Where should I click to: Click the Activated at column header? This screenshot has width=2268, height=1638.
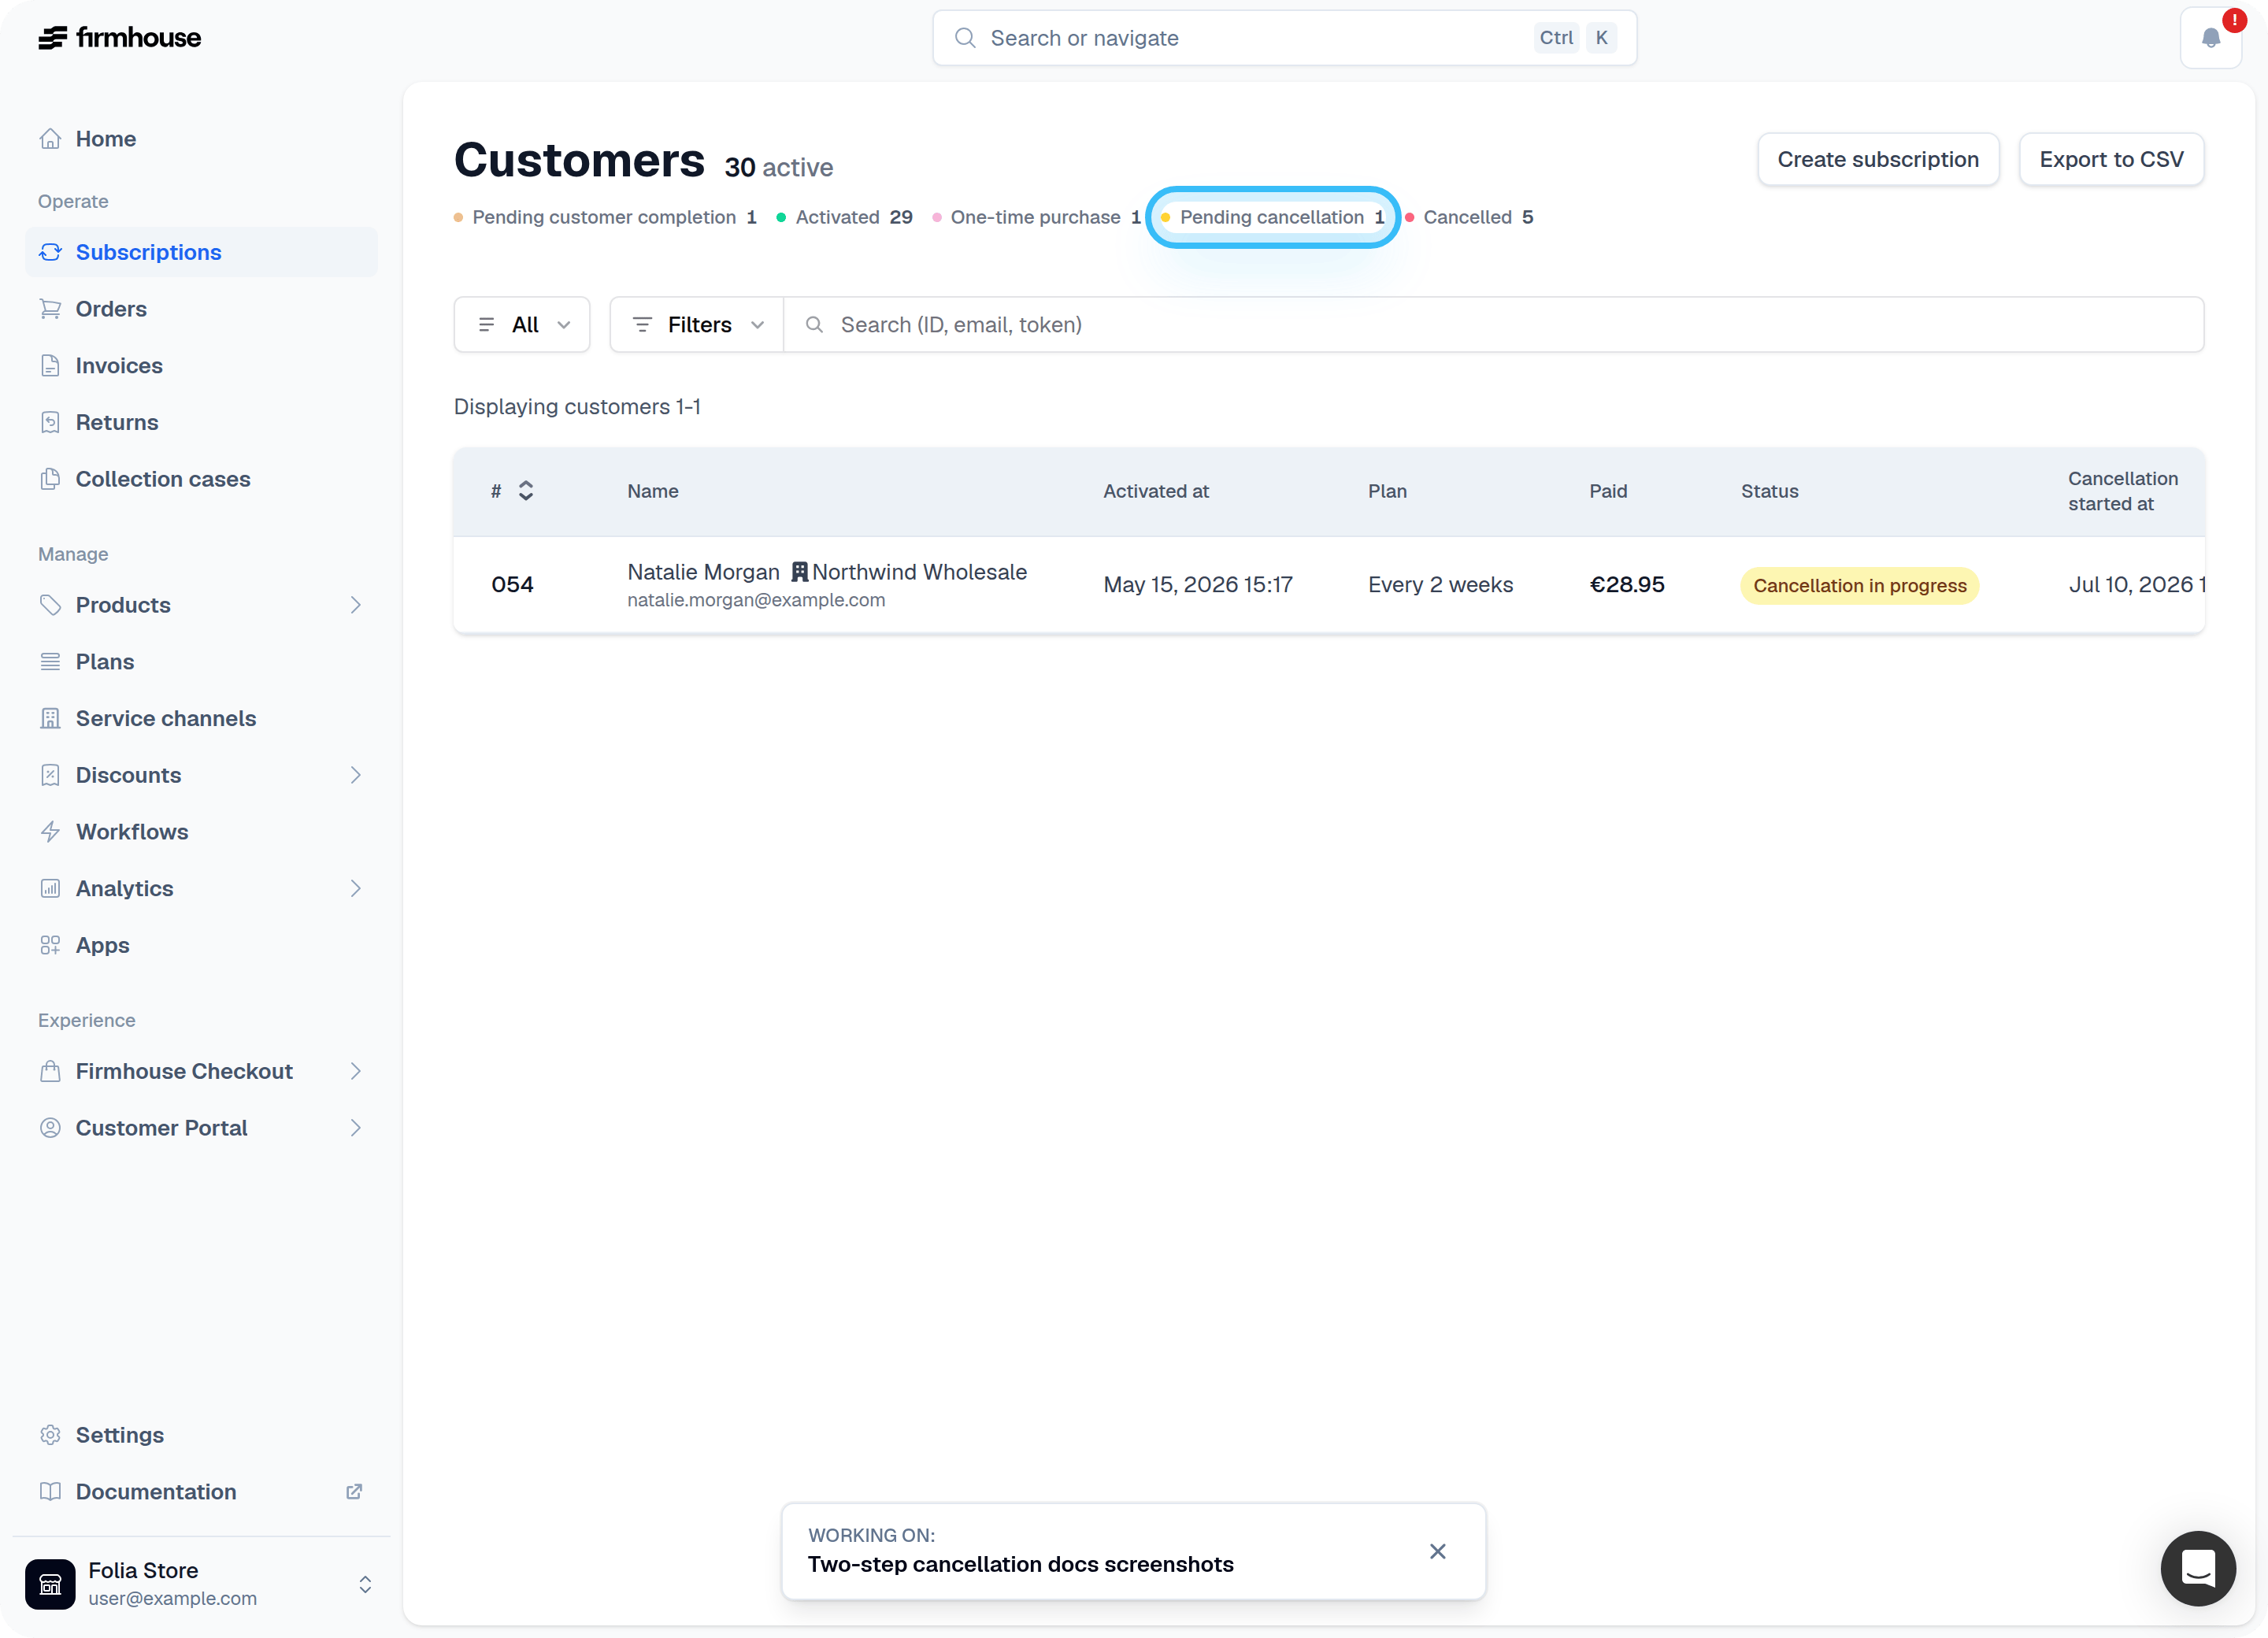click(x=1156, y=491)
